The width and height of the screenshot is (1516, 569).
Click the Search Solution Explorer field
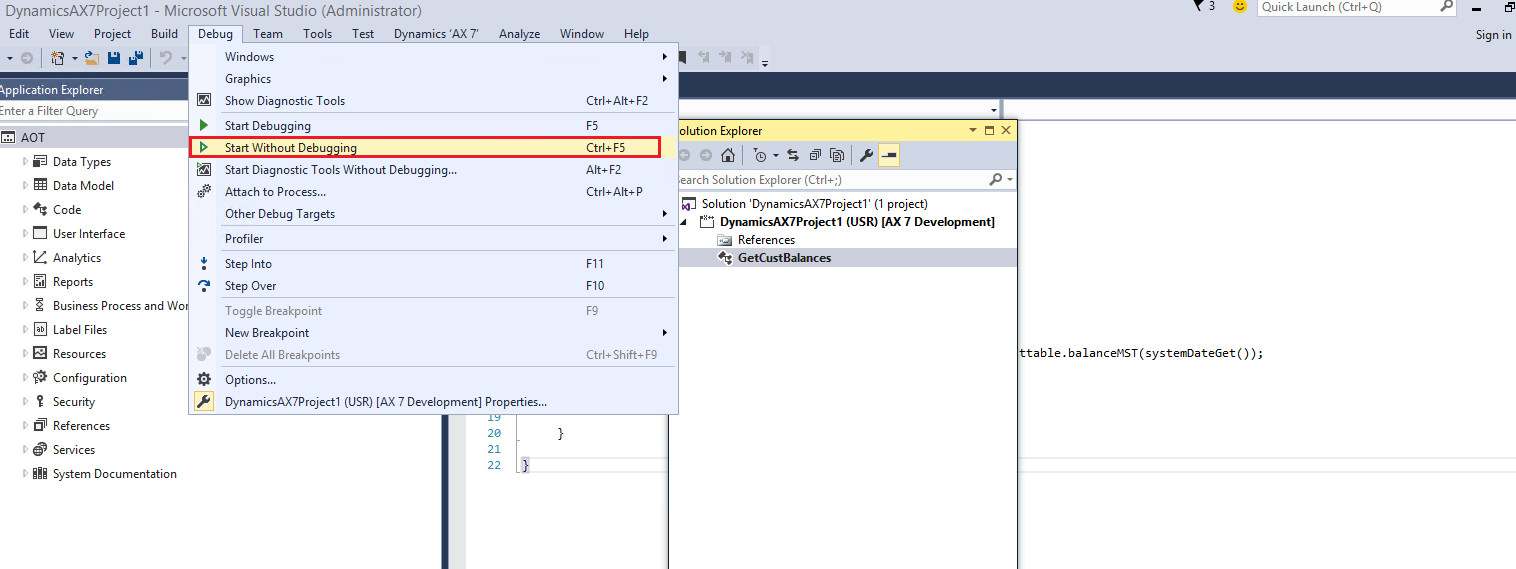coord(830,180)
